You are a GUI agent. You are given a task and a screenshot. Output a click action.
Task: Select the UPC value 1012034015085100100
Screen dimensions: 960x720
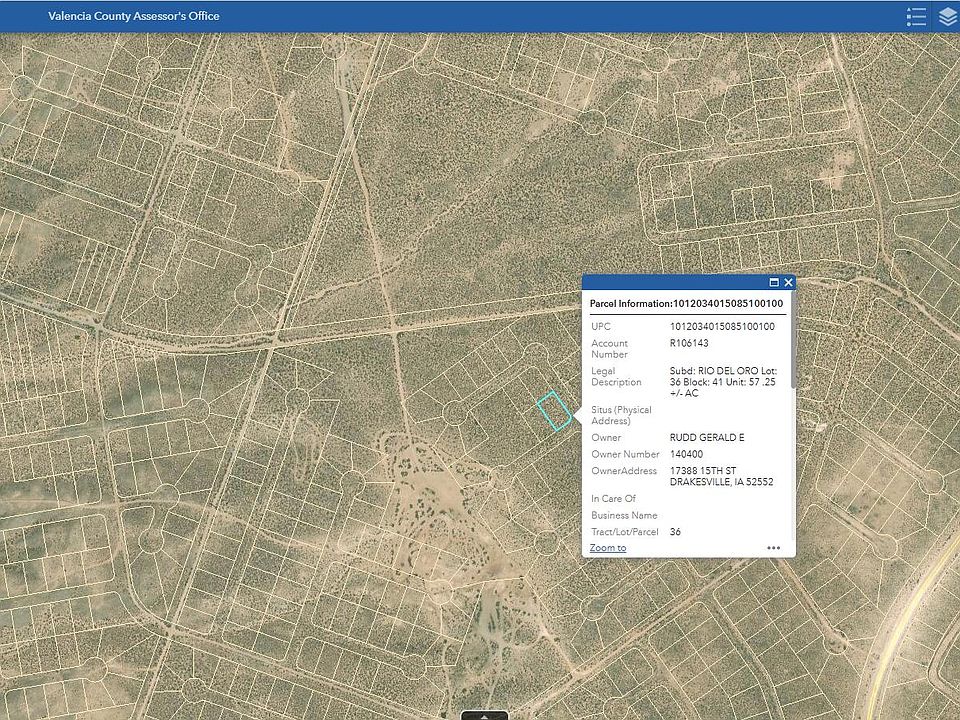coord(722,327)
